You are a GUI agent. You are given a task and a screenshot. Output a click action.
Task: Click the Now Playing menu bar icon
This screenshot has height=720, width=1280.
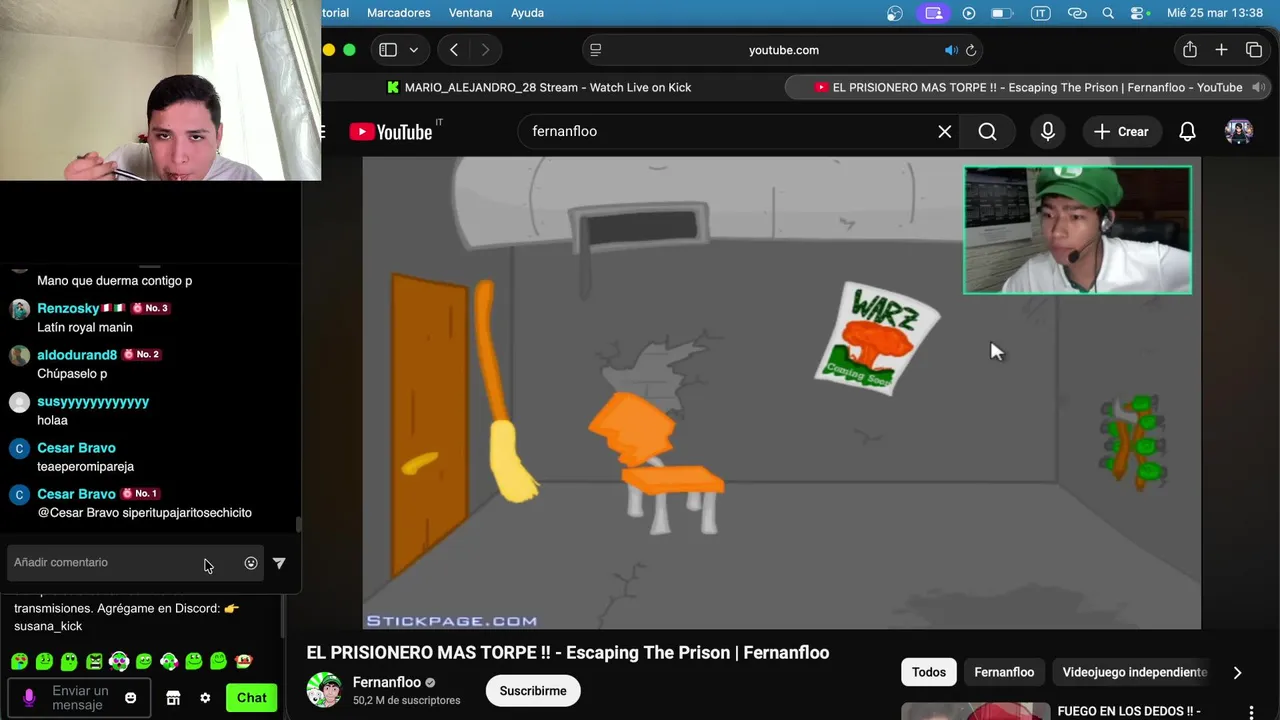[968, 13]
